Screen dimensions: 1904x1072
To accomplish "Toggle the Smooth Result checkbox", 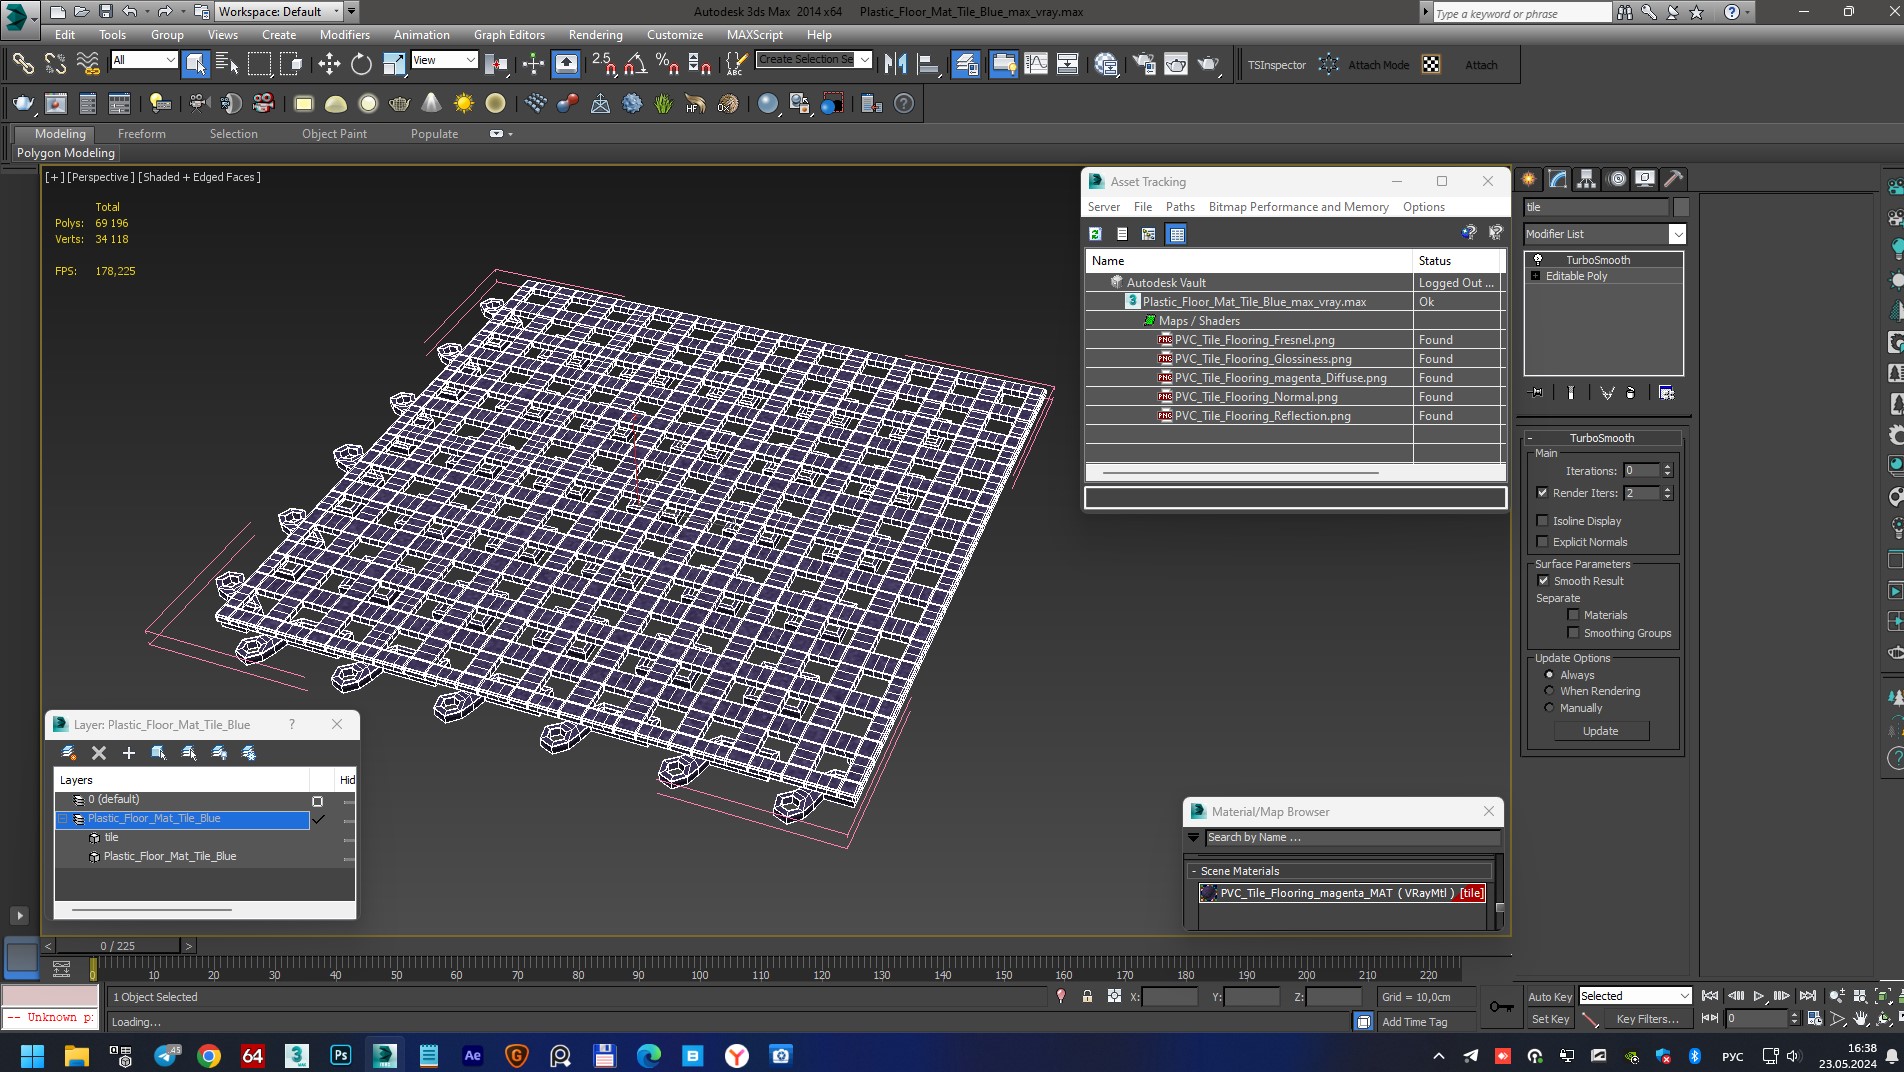I will coord(1543,581).
